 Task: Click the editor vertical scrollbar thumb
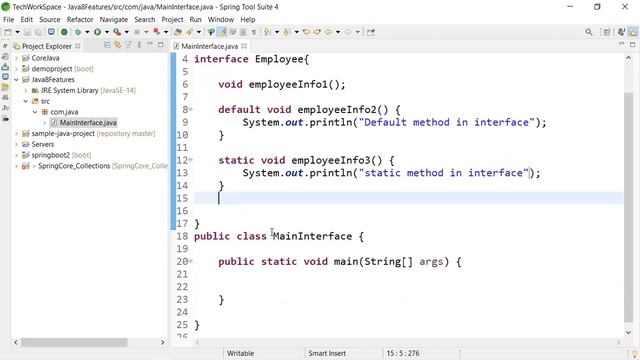point(628,207)
